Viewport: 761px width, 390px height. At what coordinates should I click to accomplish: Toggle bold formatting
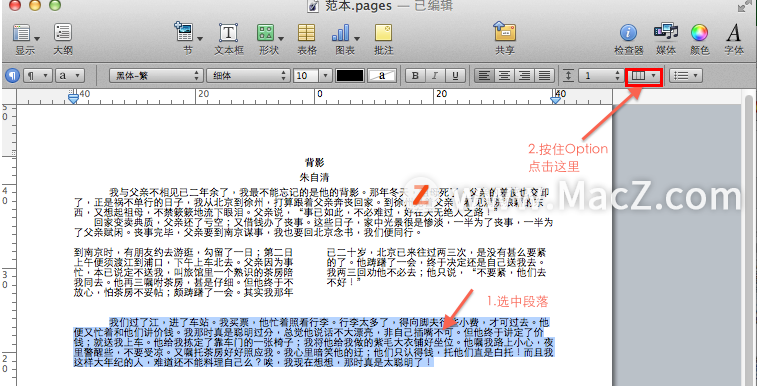click(415, 76)
